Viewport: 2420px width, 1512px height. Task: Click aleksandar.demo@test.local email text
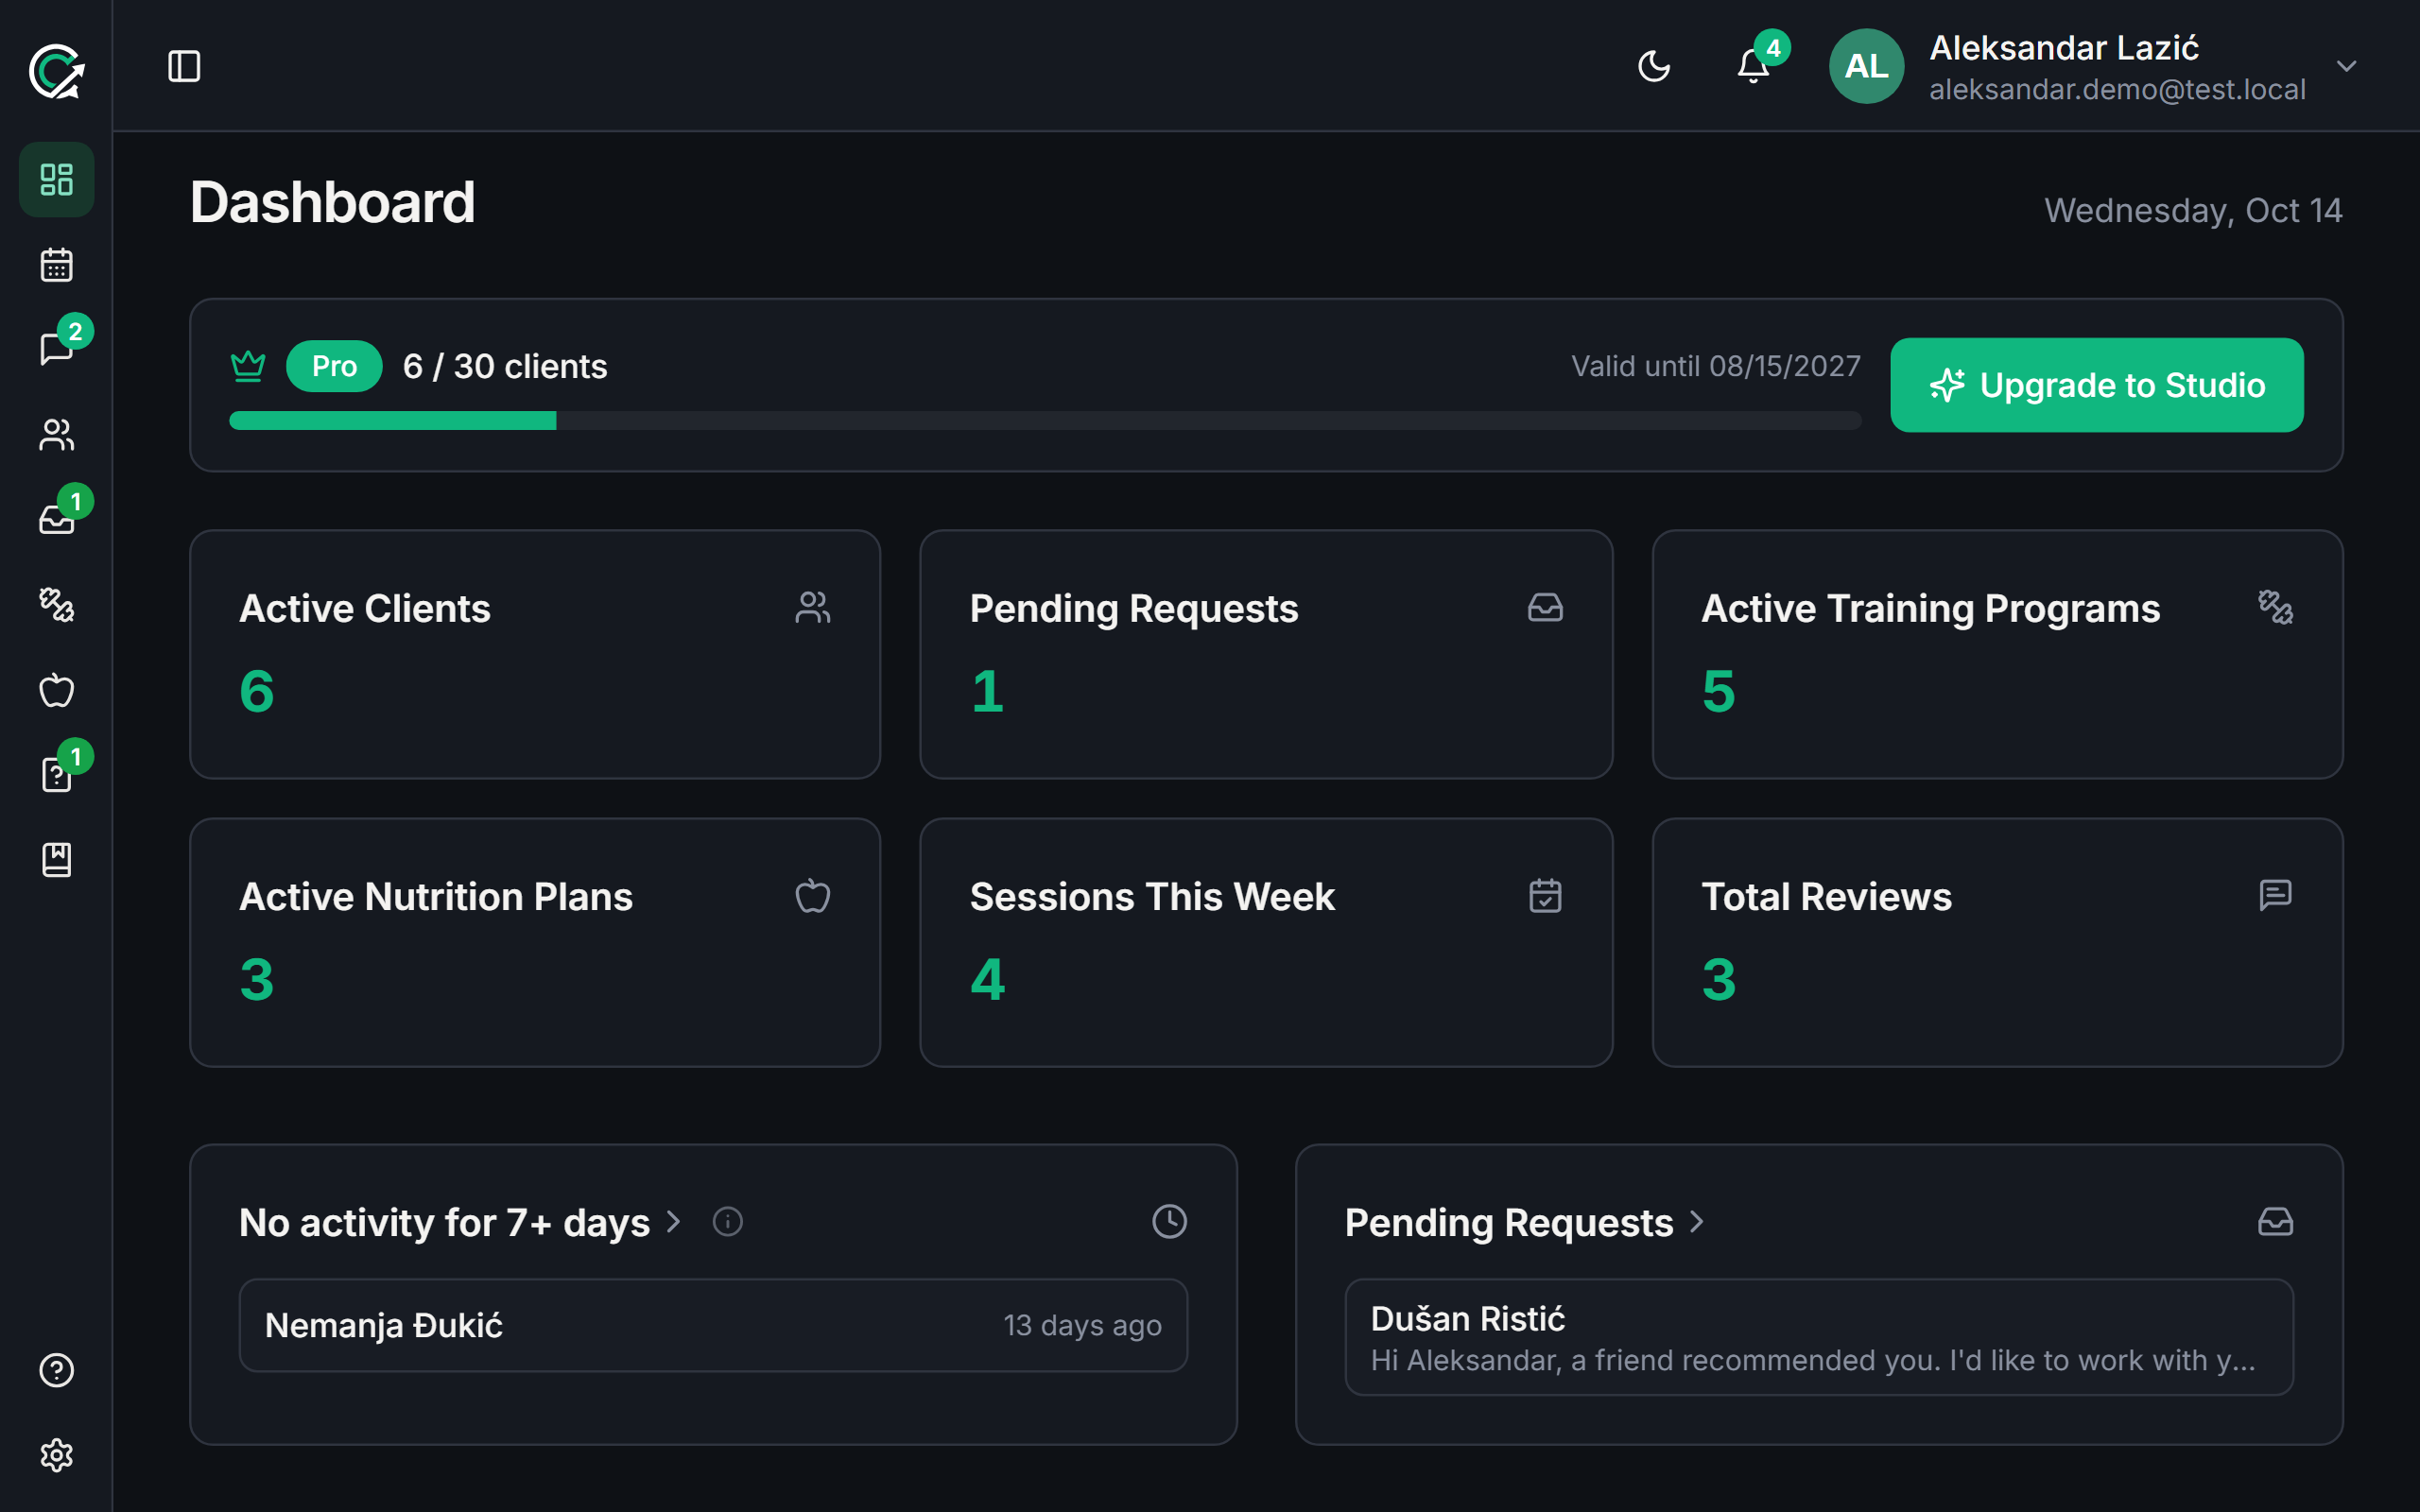click(2117, 89)
